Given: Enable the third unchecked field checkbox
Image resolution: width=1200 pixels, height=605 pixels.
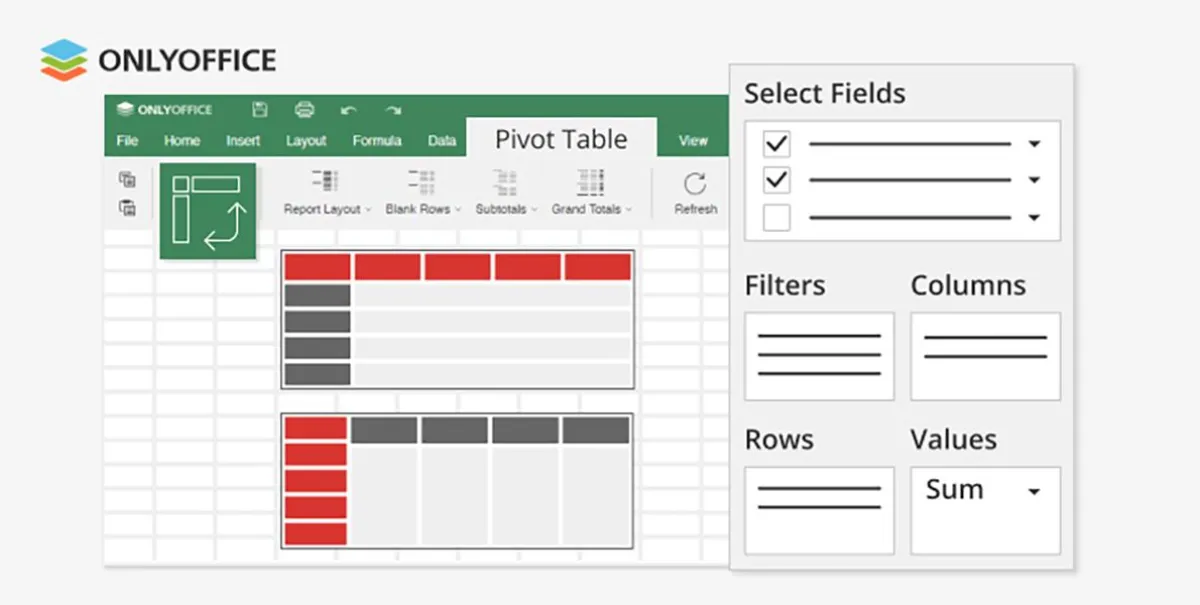Looking at the screenshot, I should coord(776,217).
